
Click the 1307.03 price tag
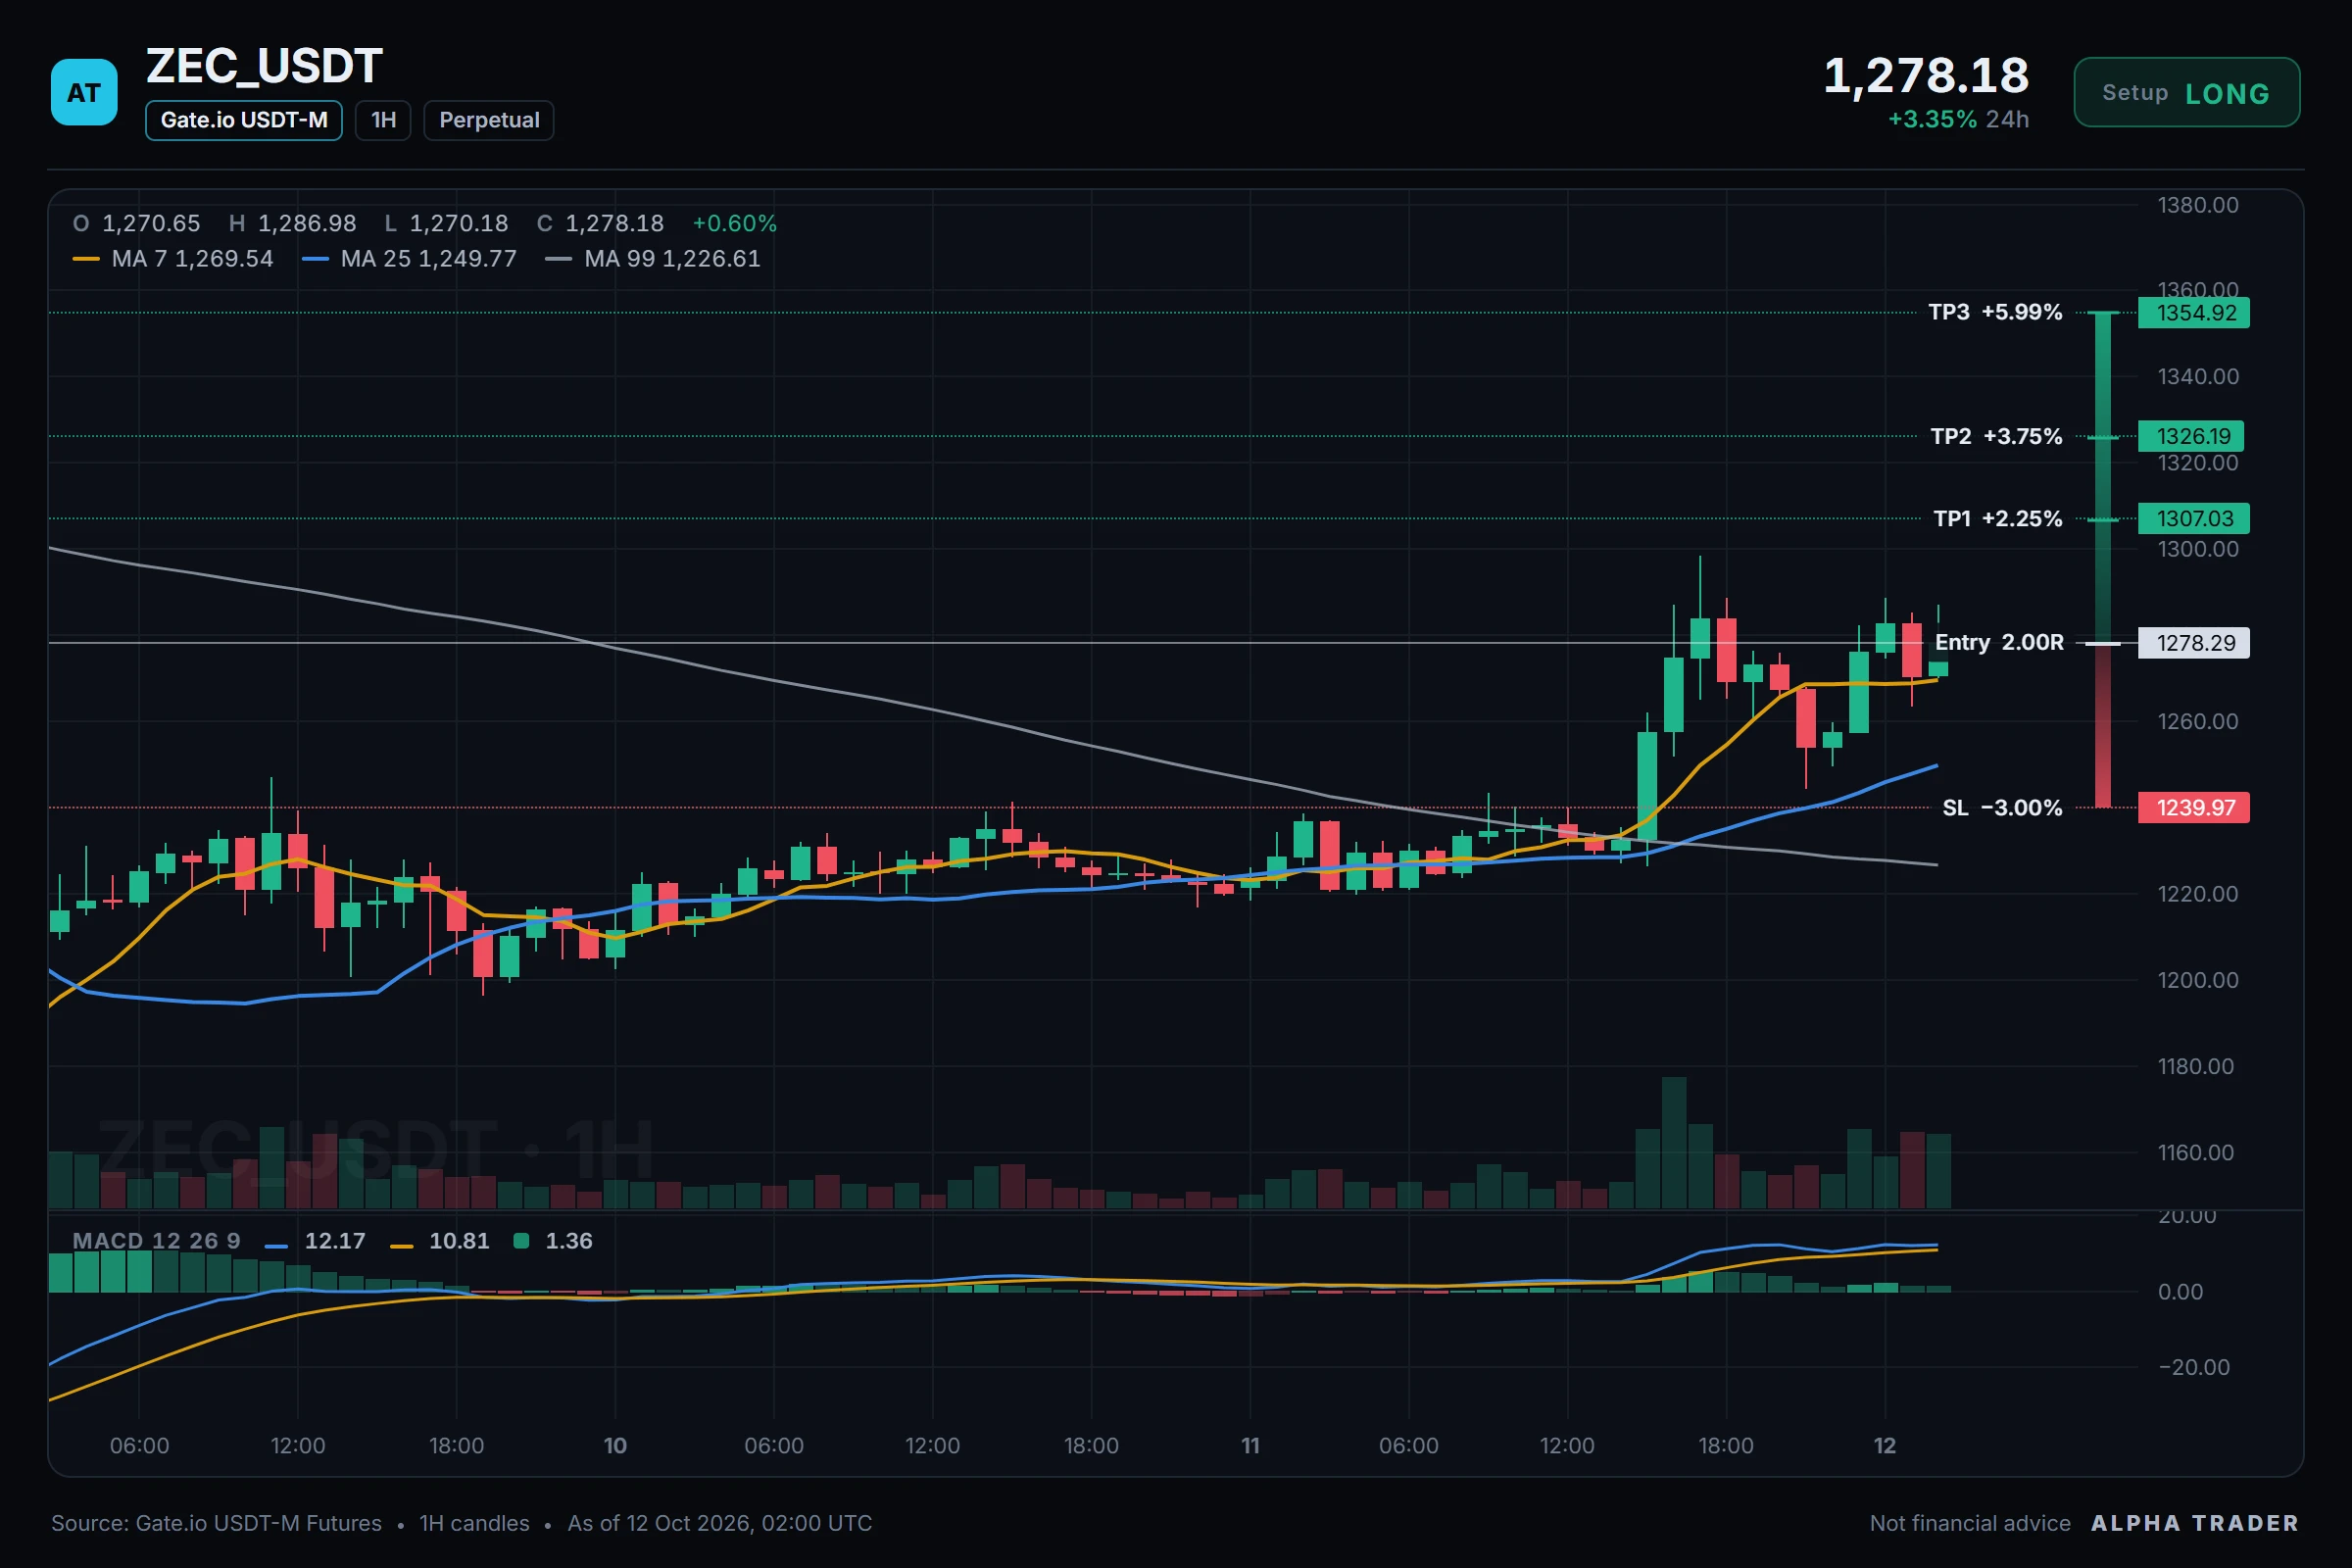2194,519
